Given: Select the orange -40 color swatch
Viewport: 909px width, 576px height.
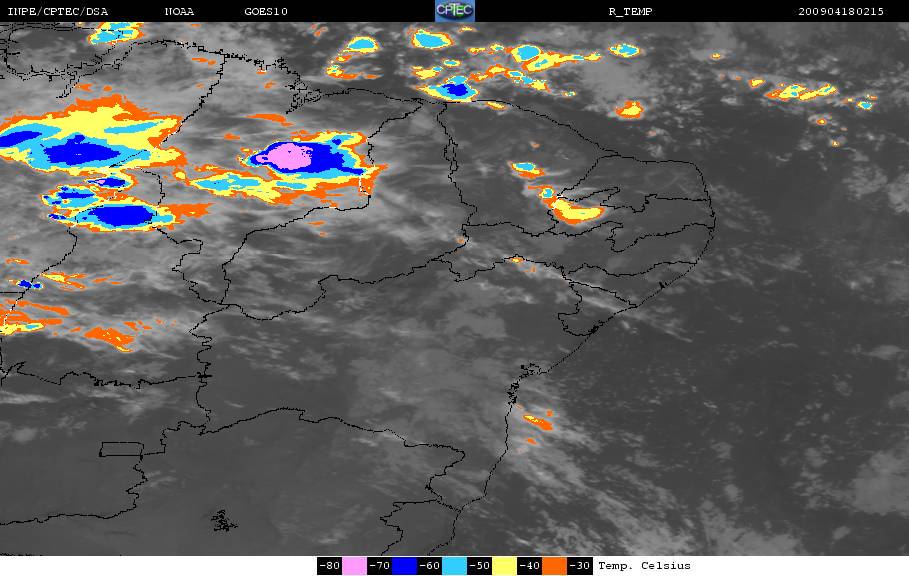Looking at the screenshot, I should click(554, 566).
